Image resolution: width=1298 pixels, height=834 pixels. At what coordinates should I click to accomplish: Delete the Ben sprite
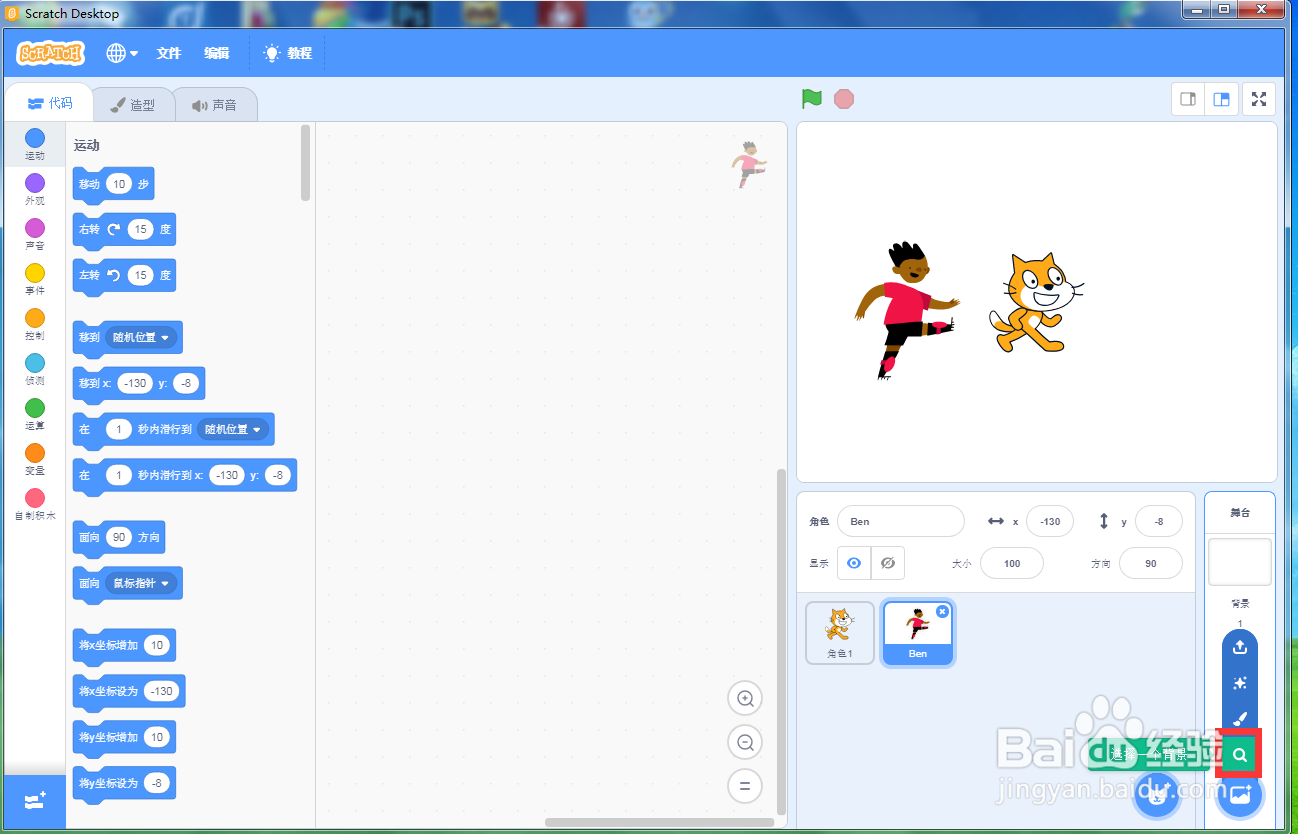942,611
